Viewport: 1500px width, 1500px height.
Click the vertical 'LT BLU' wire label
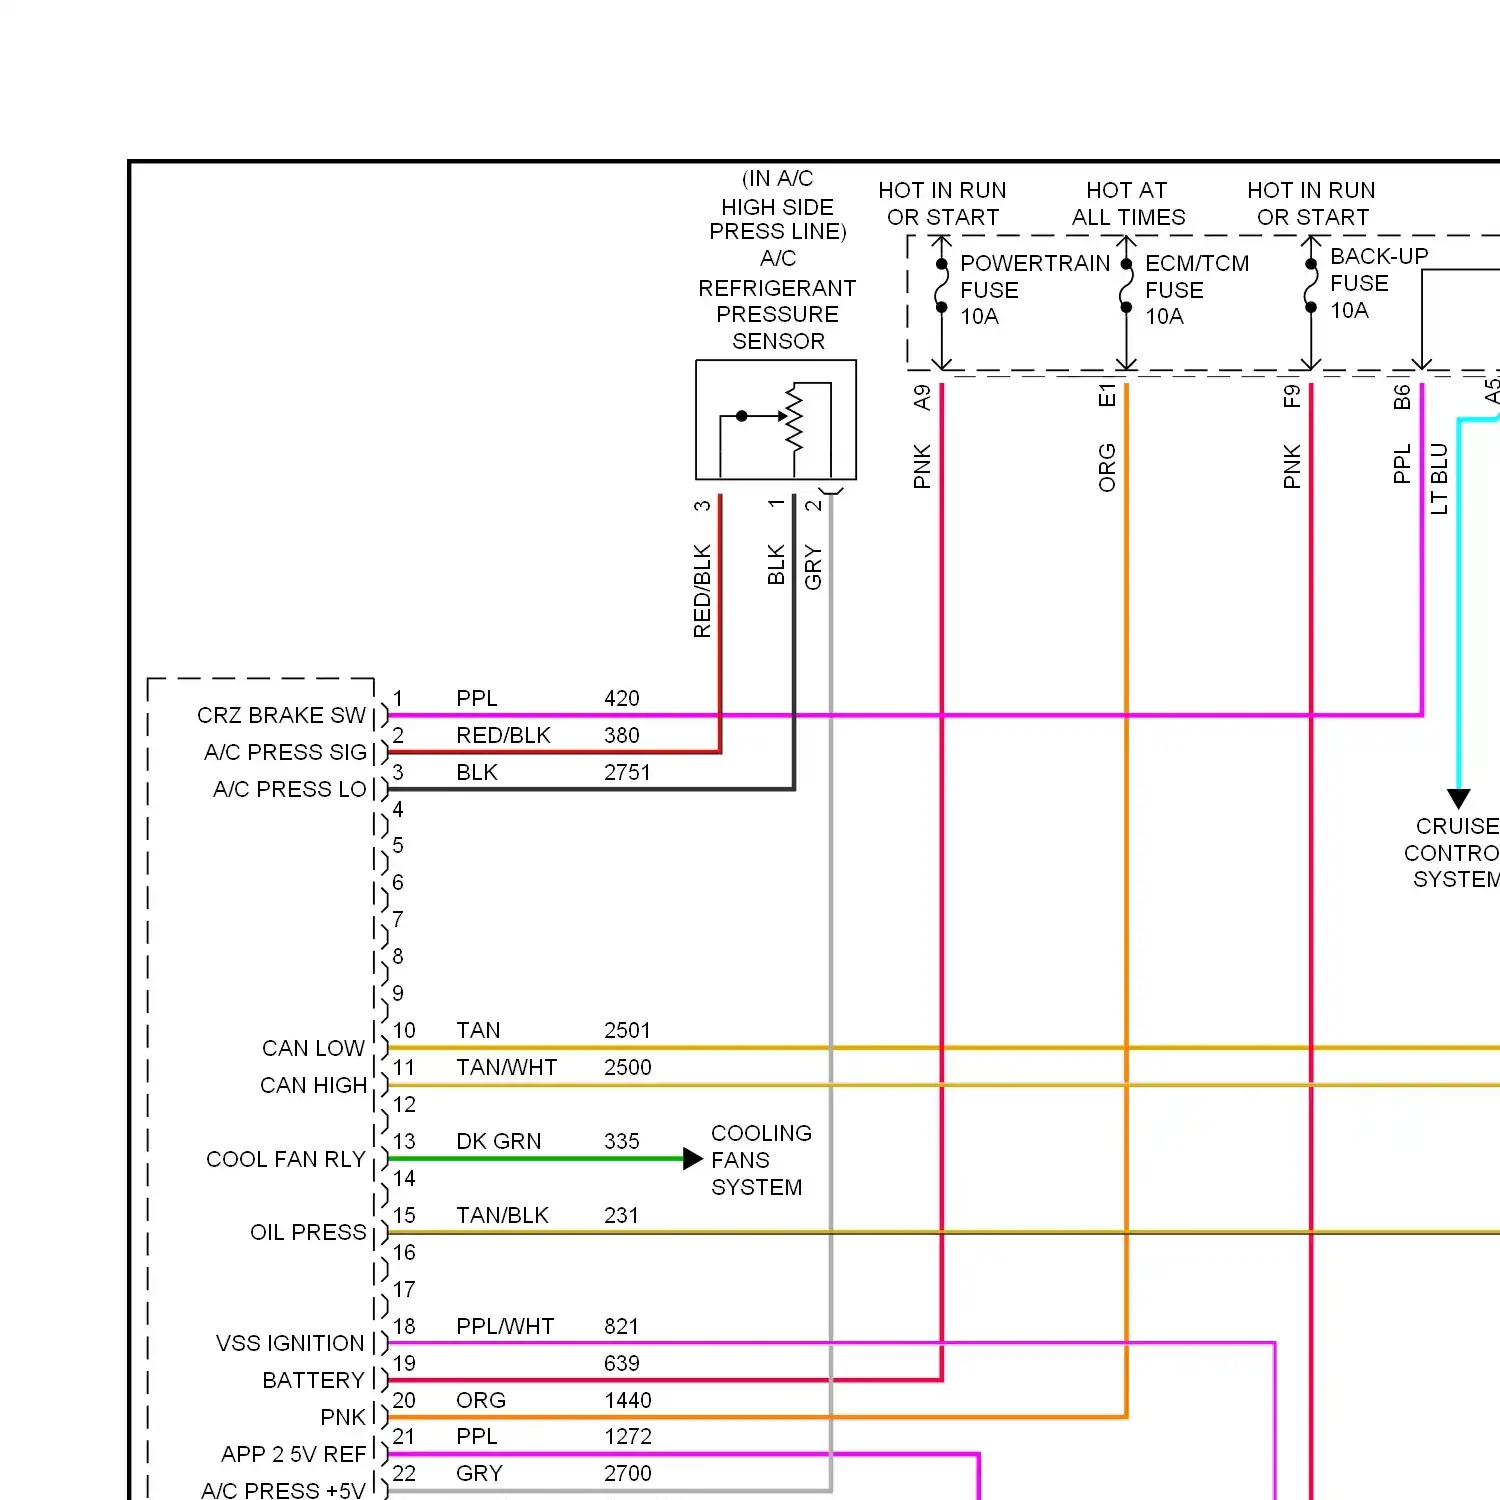tap(1439, 479)
